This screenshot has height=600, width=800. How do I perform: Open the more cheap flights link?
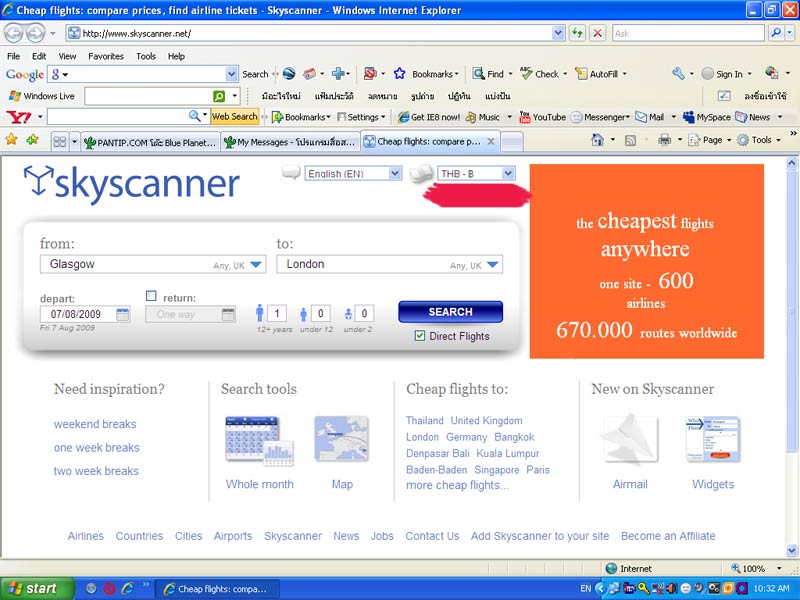coord(457,485)
